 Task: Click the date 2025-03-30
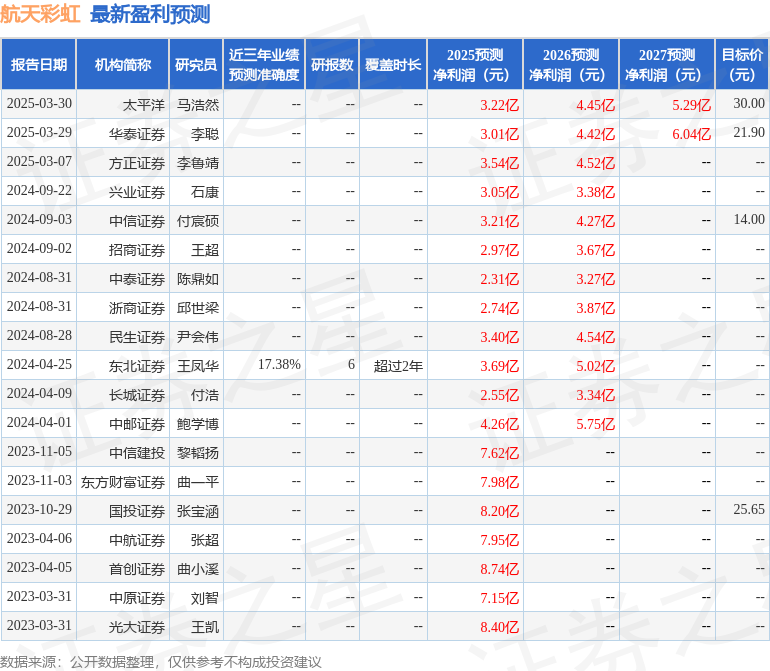tap(39, 104)
